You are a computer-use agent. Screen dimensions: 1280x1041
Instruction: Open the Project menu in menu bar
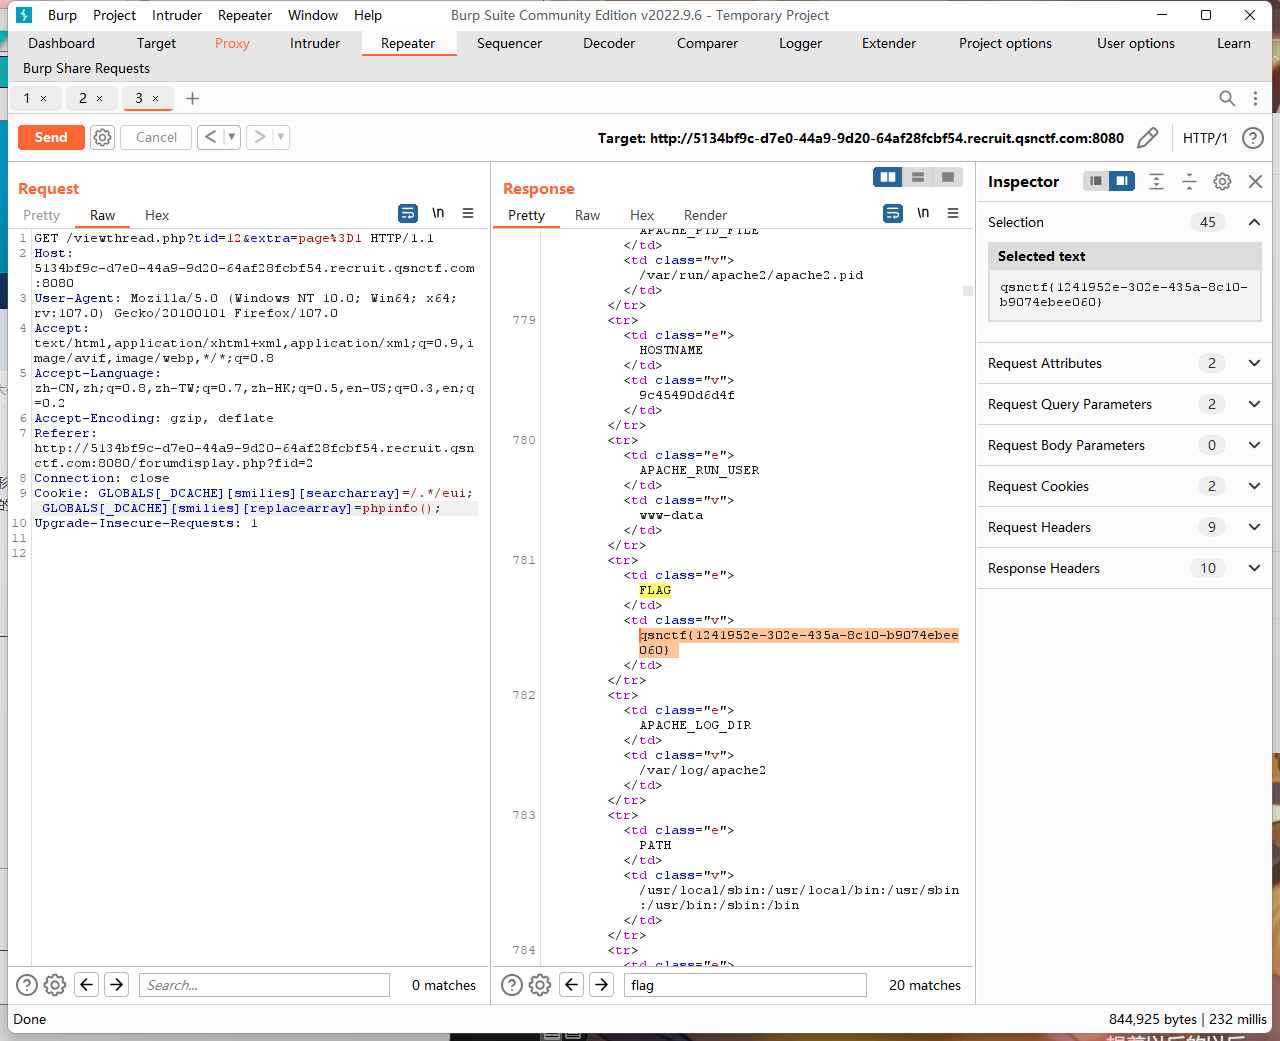click(114, 15)
